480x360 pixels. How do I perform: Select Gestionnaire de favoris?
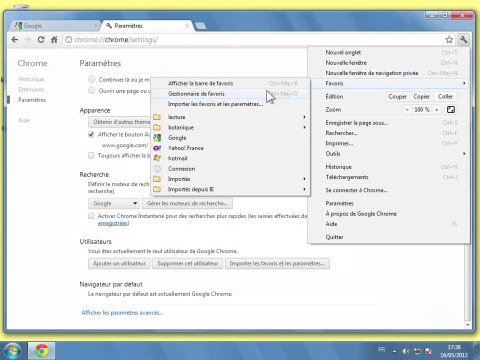pos(230,94)
